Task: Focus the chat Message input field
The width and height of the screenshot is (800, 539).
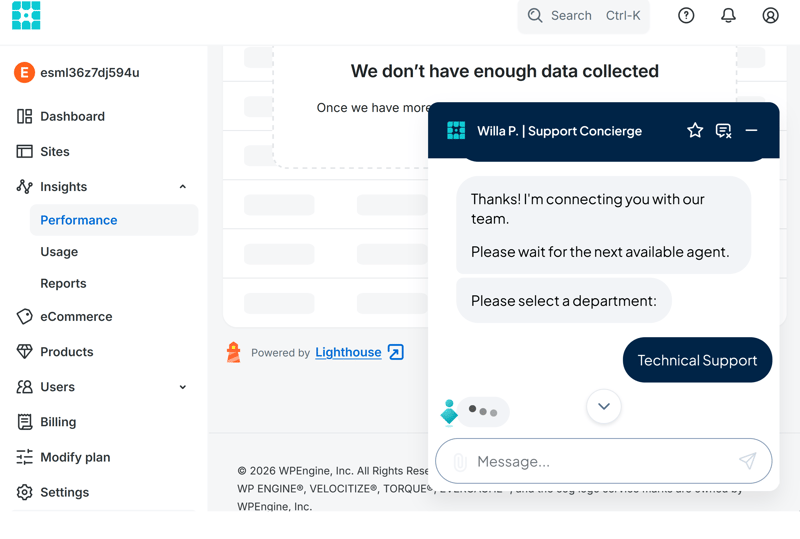Action: (x=604, y=461)
